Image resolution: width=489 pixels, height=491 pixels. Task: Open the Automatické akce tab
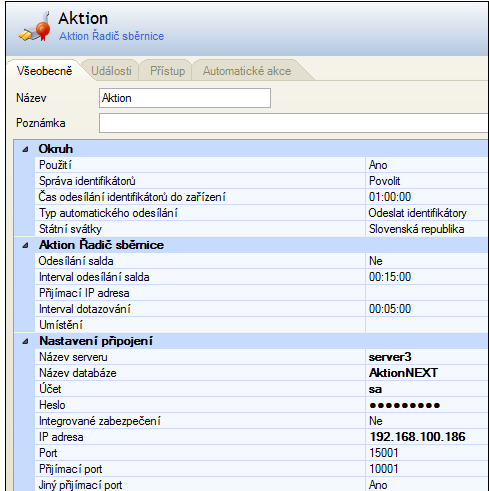[247, 71]
